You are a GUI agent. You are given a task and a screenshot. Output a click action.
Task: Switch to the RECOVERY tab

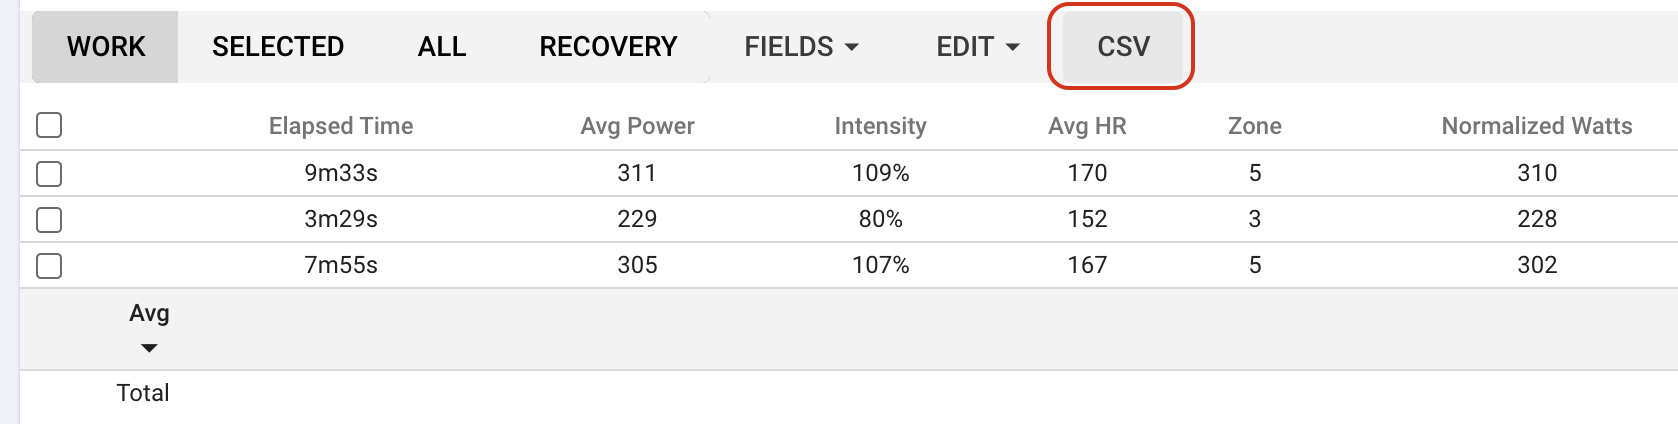pyautogui.click(x=608, y=47)
